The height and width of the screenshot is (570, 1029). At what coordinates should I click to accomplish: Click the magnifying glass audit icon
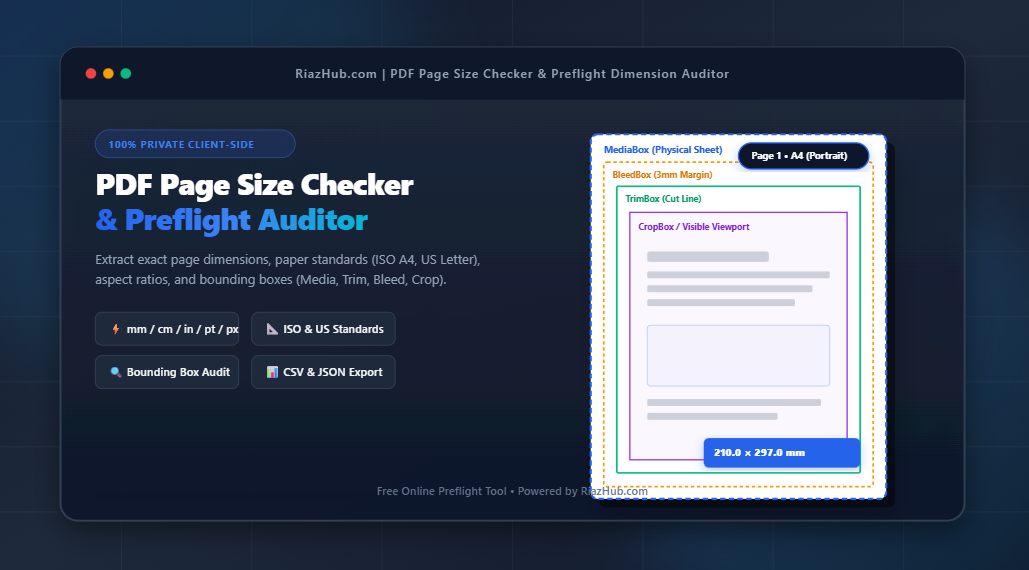pos(116,373)
